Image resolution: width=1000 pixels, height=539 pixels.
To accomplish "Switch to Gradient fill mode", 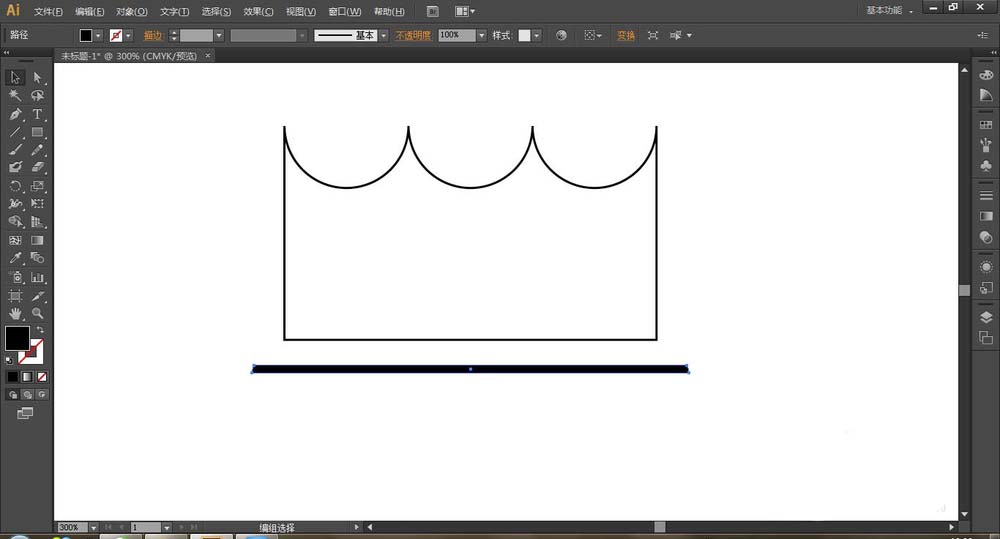I will click(x=27, y=377).
